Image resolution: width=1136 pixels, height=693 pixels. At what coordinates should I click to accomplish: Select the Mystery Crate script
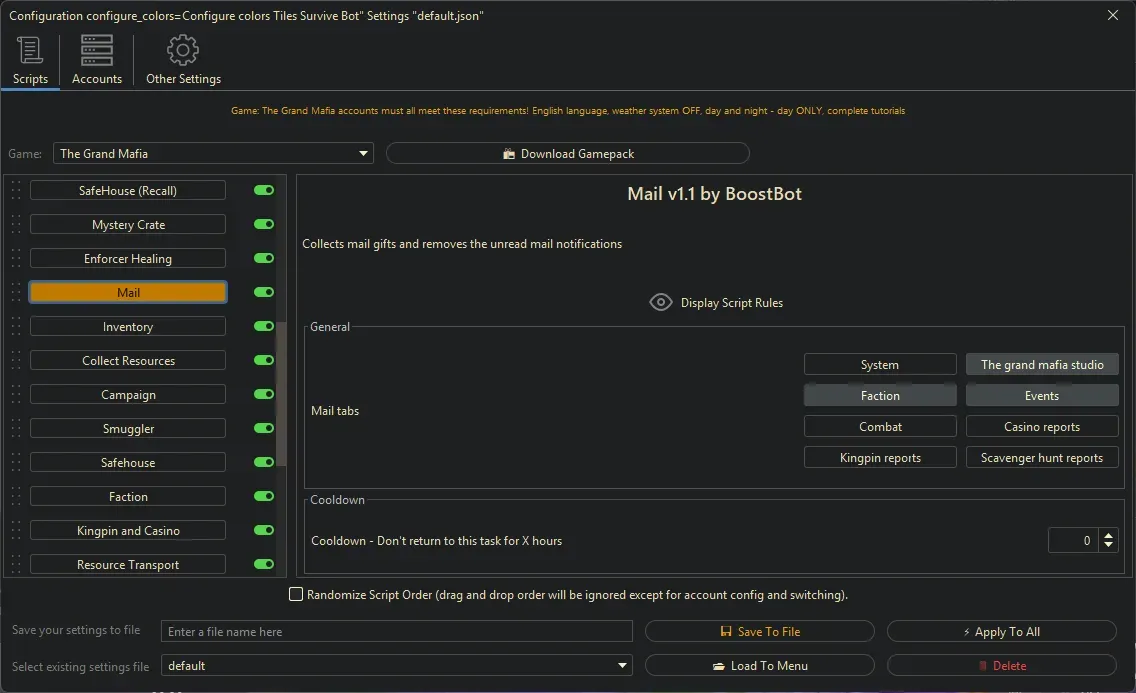pos(128,224)
